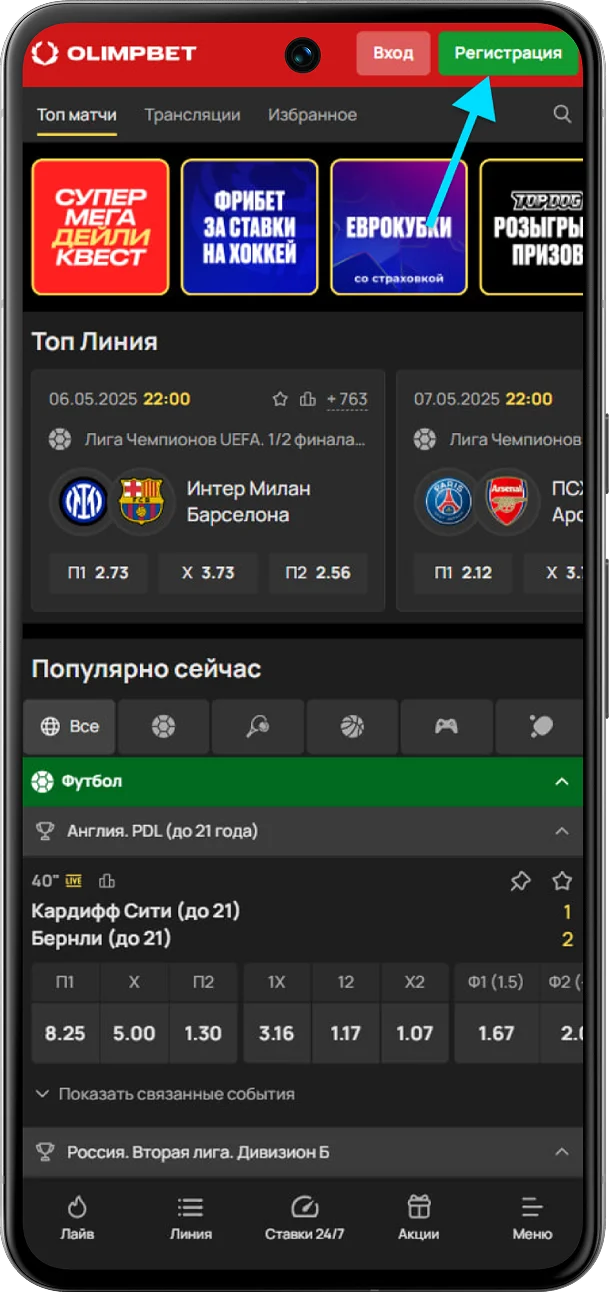The height and width of the screenshot is (1292, 611).
Task: Tap the Вход login button
Action: [x=393, y=53]
